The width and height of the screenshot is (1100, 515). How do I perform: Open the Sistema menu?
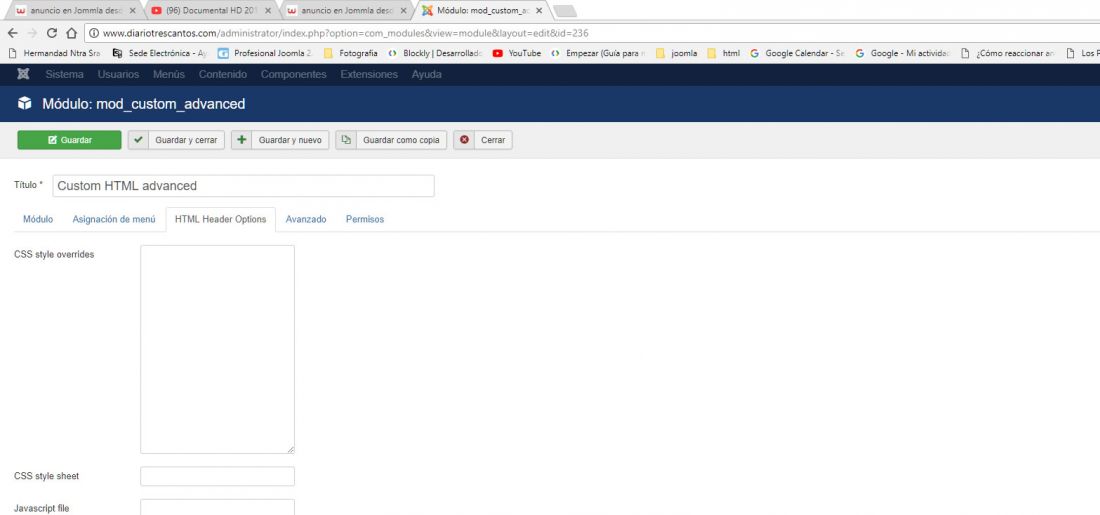click(x=65, y=74)
